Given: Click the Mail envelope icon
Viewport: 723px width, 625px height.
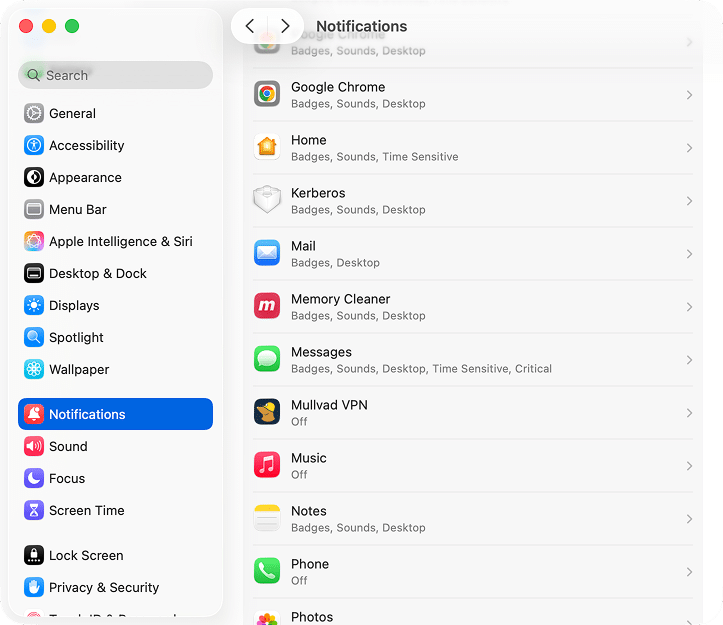Looking at the screenshot, I should (267, 253).
